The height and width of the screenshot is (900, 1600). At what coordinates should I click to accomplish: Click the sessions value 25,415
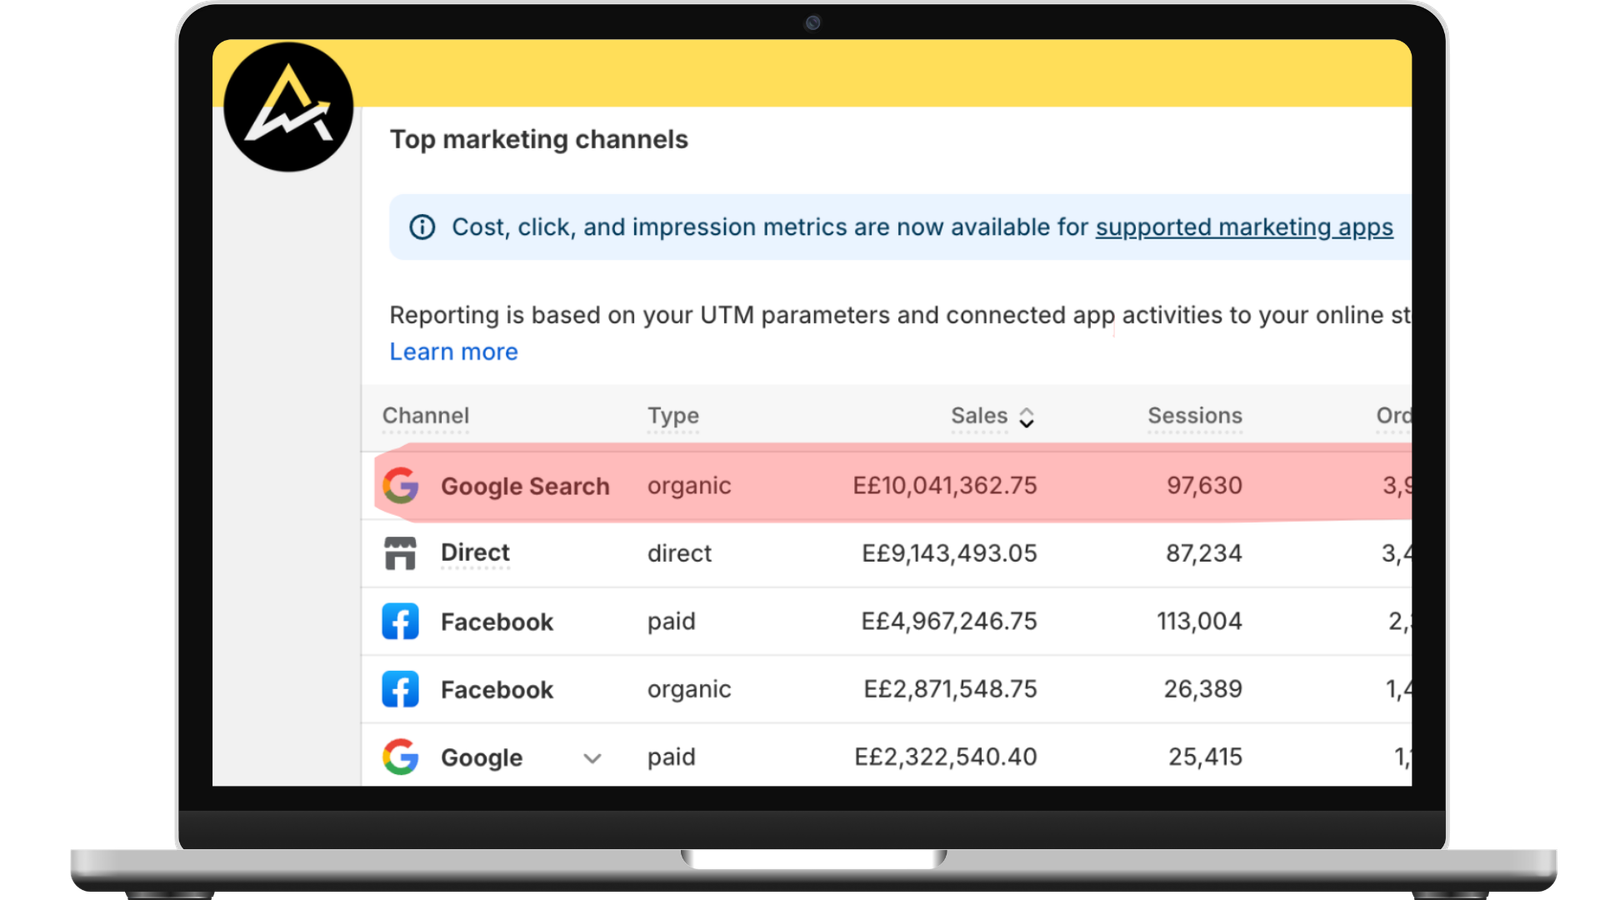coord(1205,758)
